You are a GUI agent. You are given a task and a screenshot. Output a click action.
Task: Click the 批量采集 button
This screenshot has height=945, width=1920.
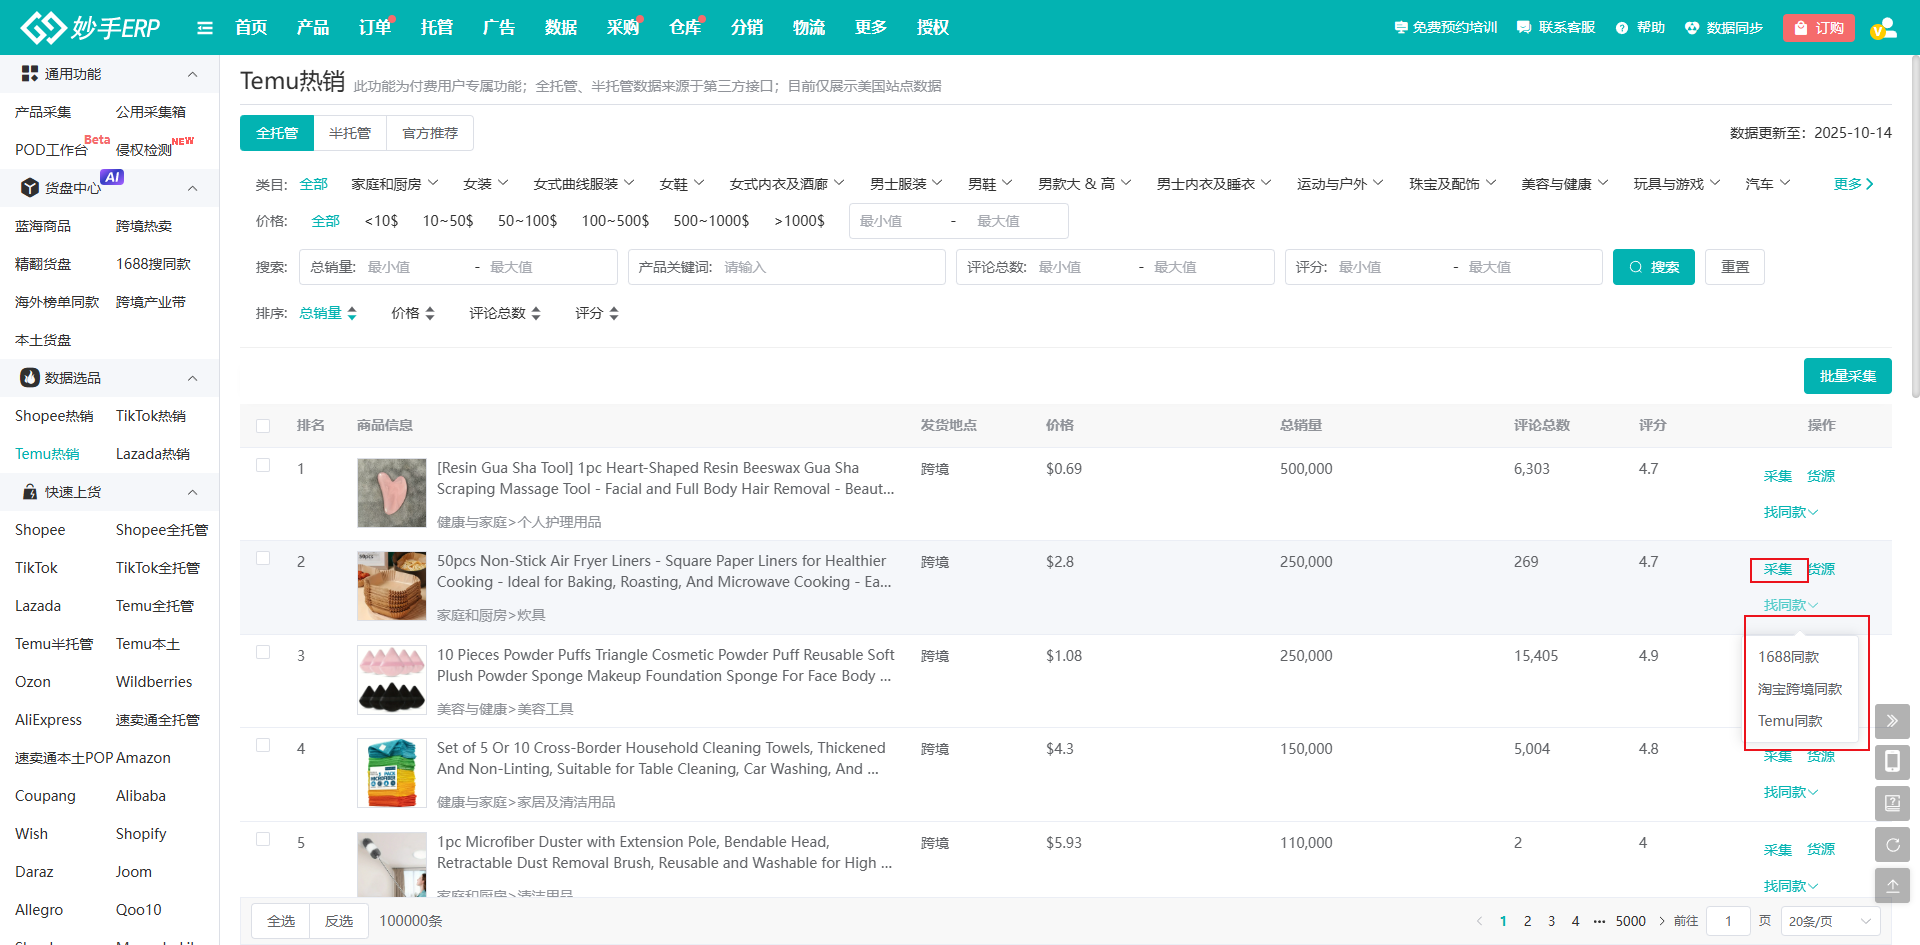pos(1847,376)
